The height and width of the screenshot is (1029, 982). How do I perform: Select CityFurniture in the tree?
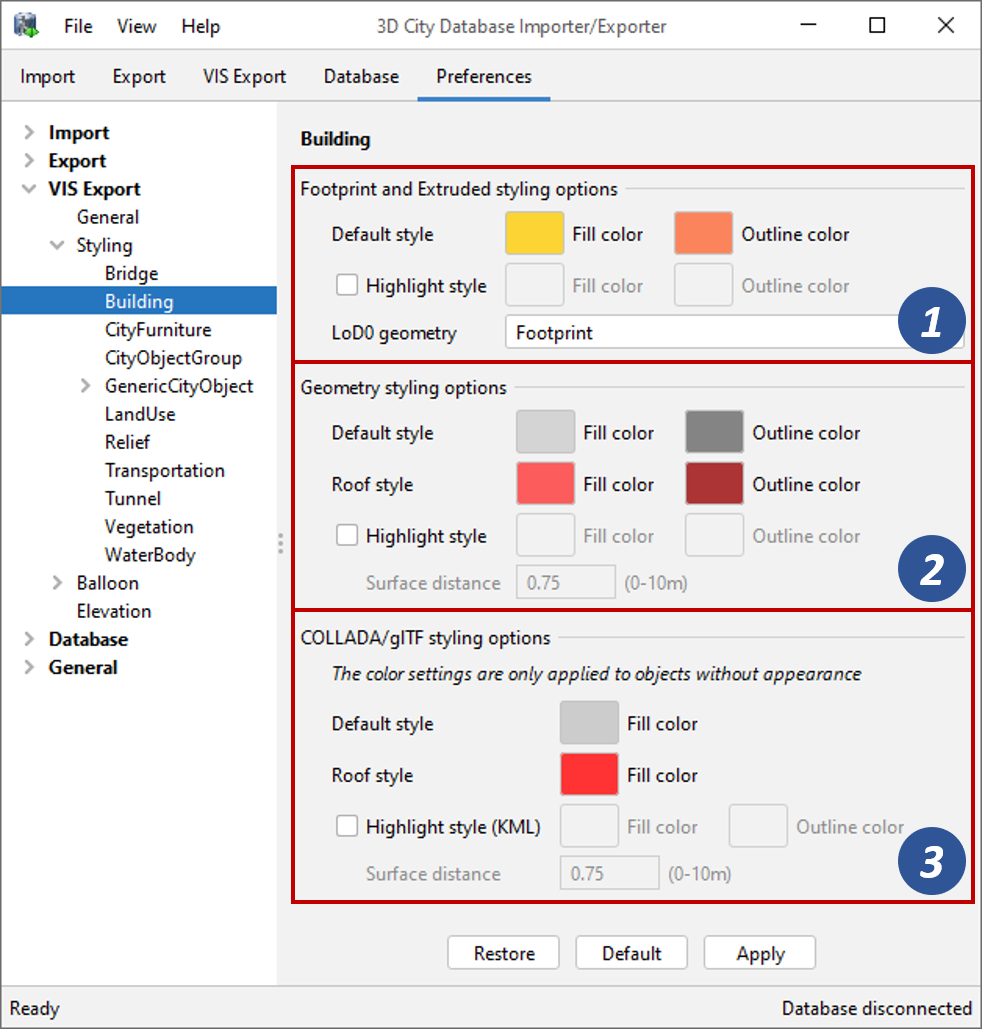click(x=158, y=329)
